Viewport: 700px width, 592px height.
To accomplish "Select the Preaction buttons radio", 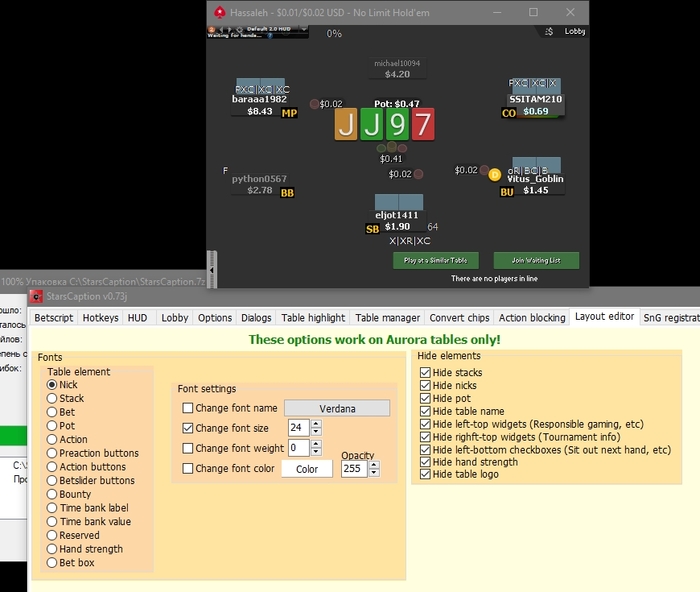I will coord(52,453).
